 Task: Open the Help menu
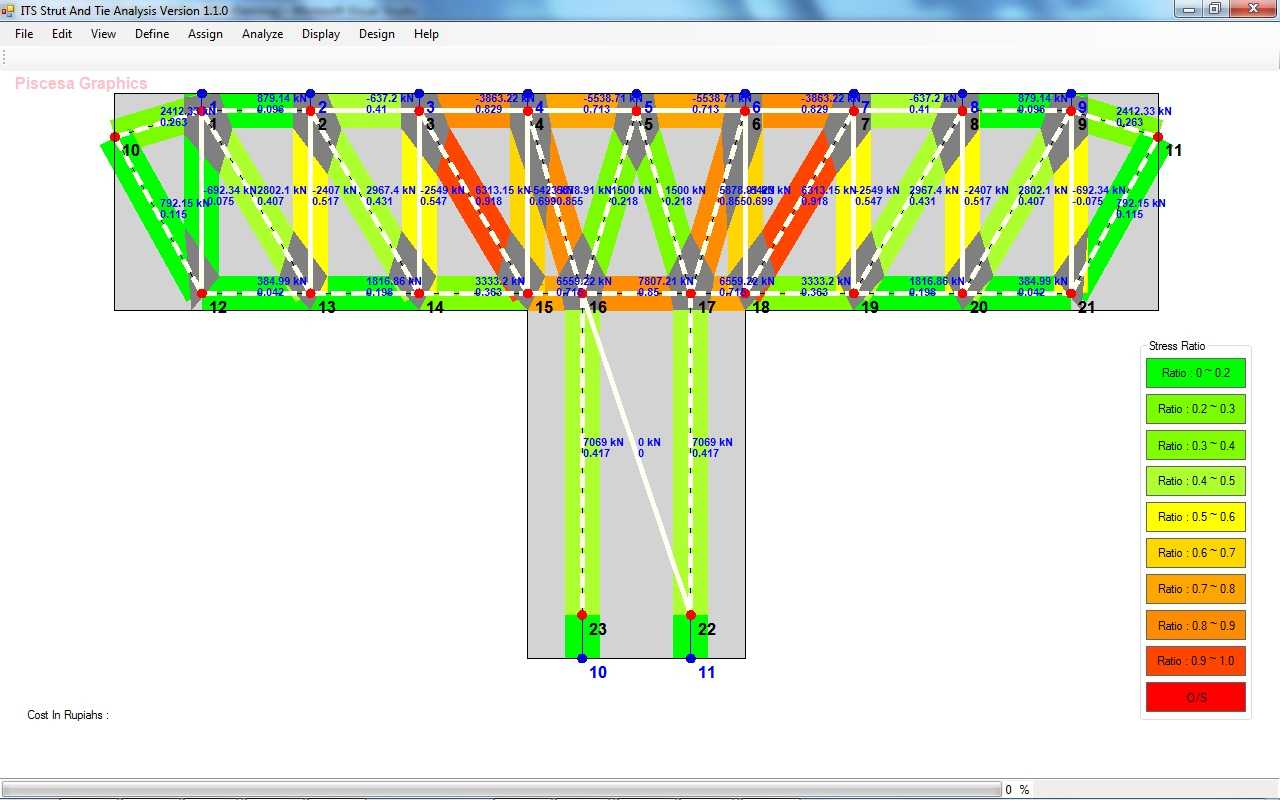coord(426,34)
